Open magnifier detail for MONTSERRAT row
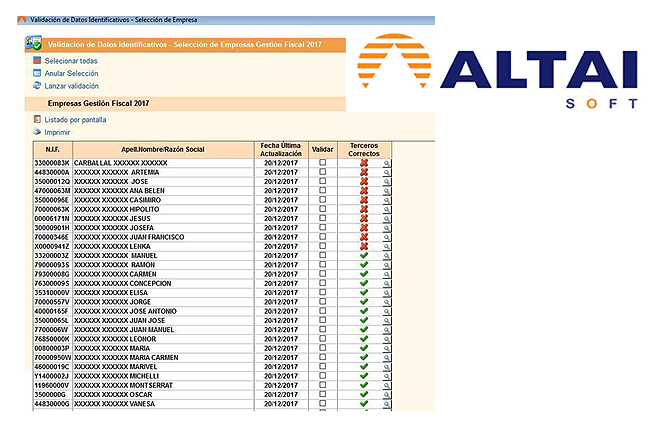The height and width of the screenshot is (425, 660). click(x=386, y=386)
